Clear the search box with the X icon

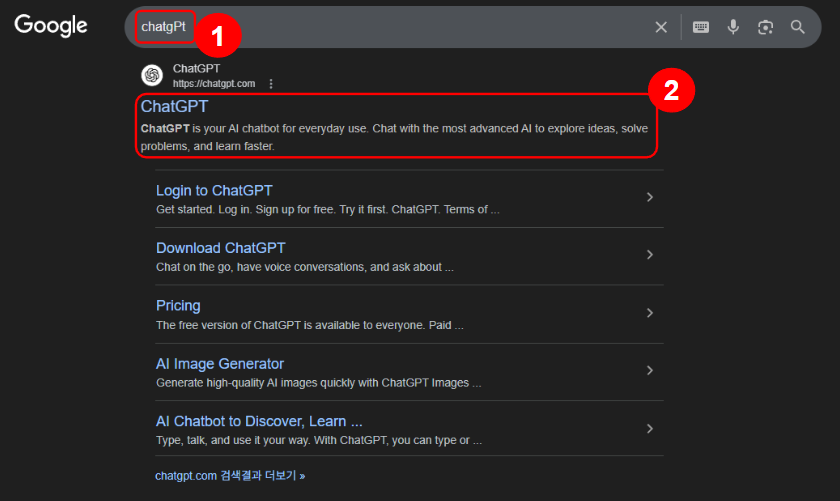(x=661, y=27)
